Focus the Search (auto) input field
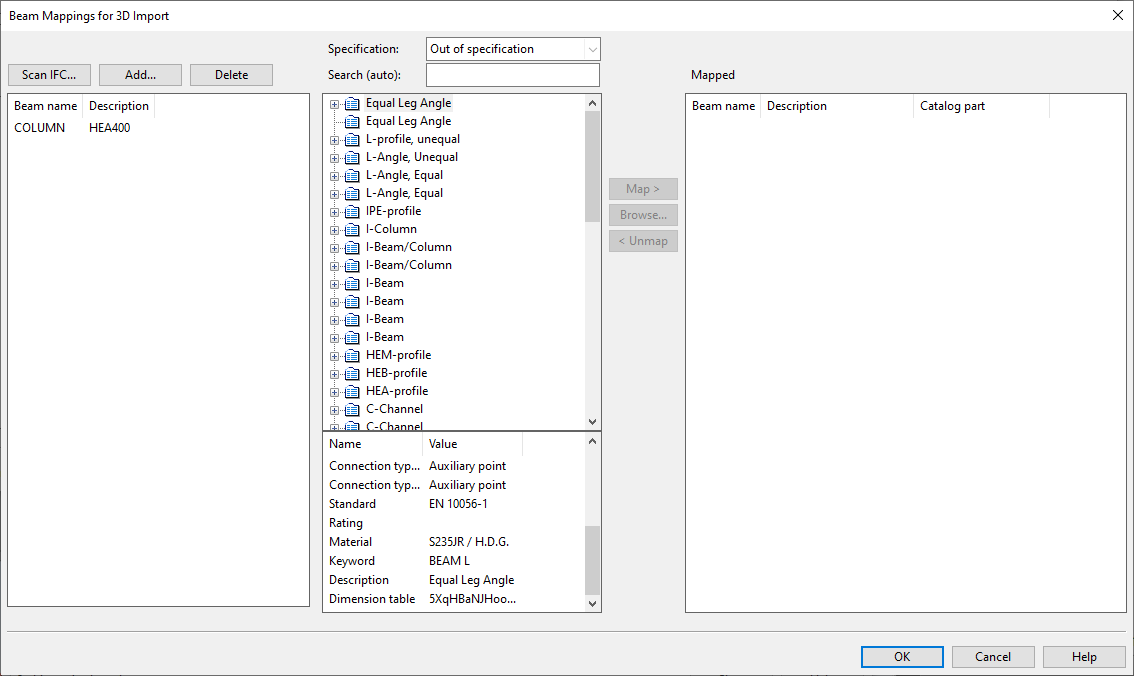Image resolution: width=1134 pixels, height=676 pixels. [512, 75]
